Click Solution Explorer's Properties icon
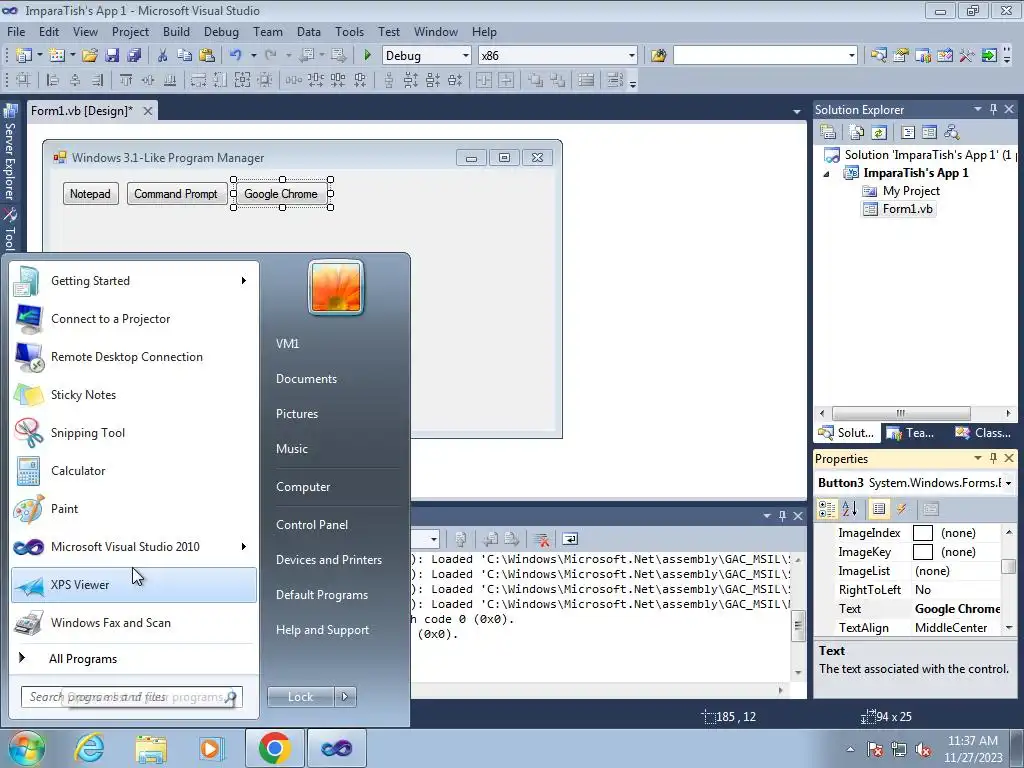 coord(828,133)
